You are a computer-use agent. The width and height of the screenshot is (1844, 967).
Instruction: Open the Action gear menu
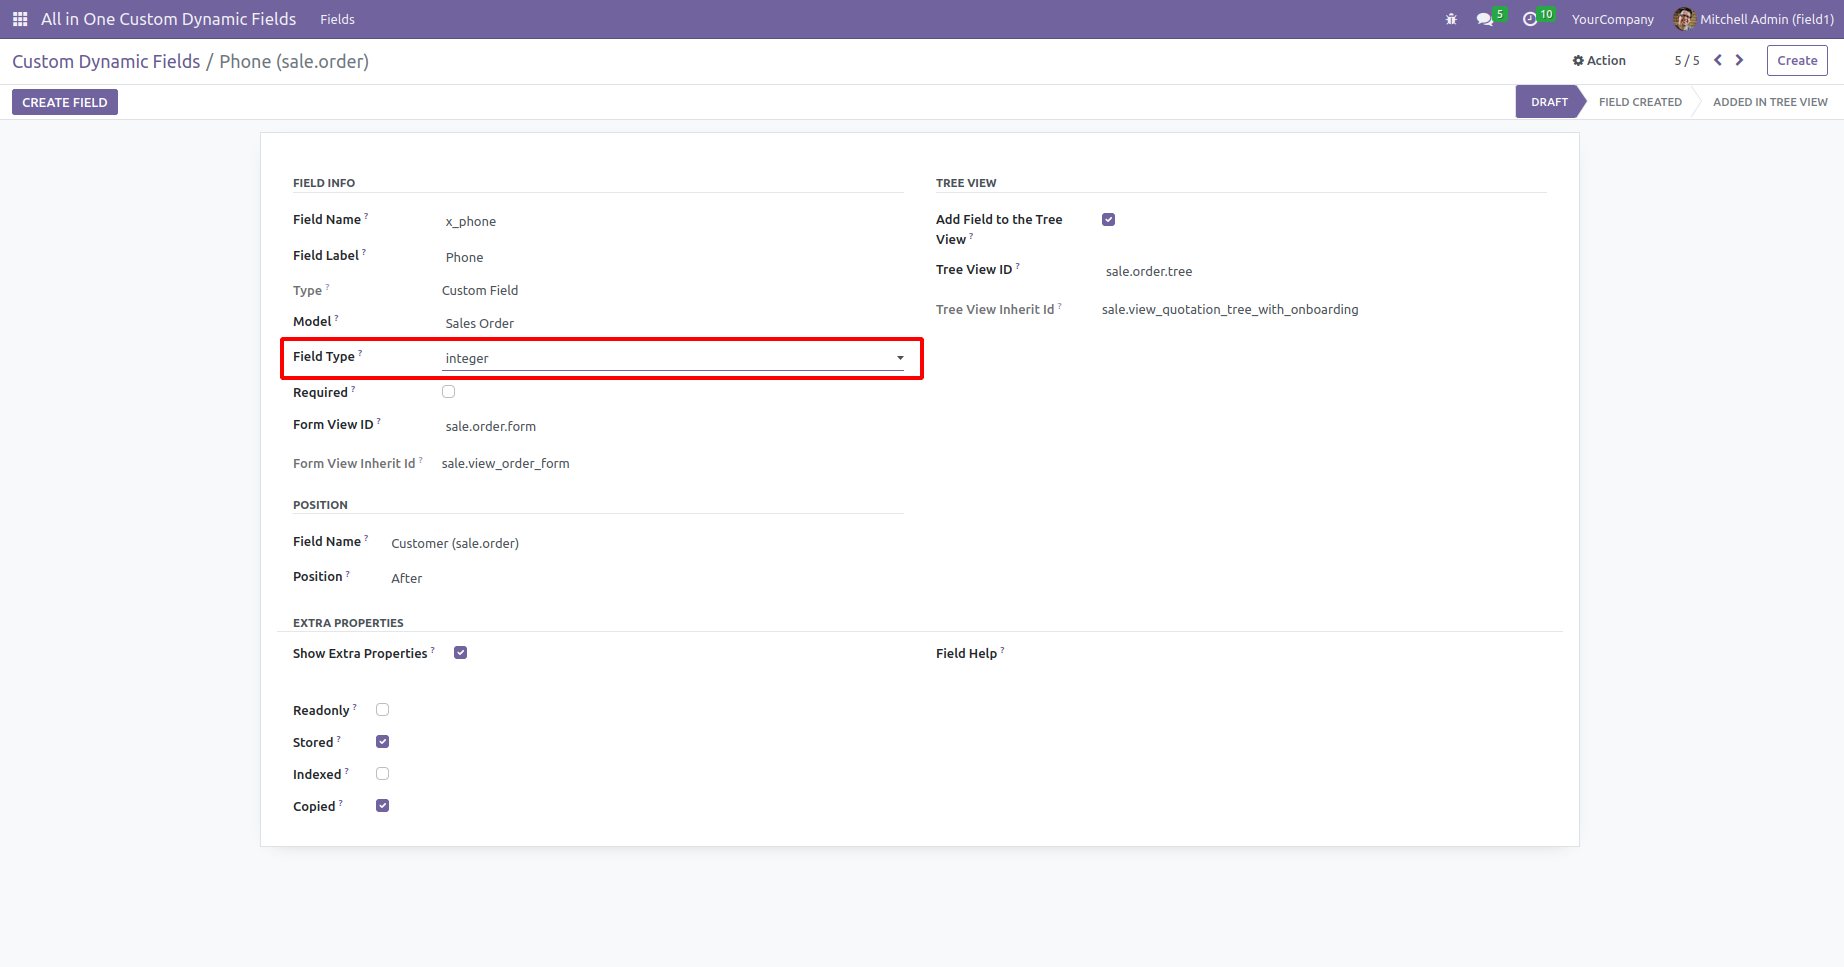coord(1599,61)
